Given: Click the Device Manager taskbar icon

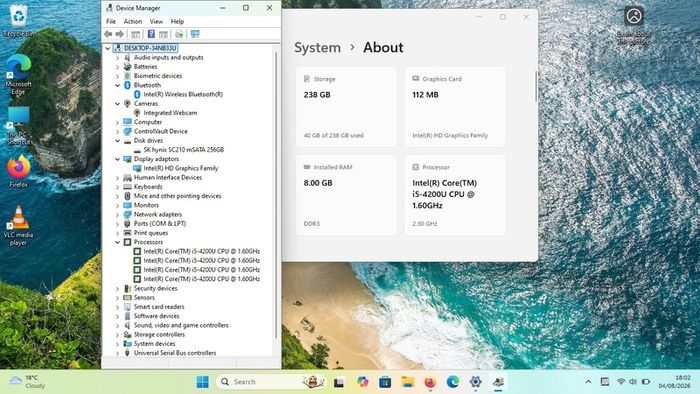Looking at the screenshot, I should tap(498, 382).
